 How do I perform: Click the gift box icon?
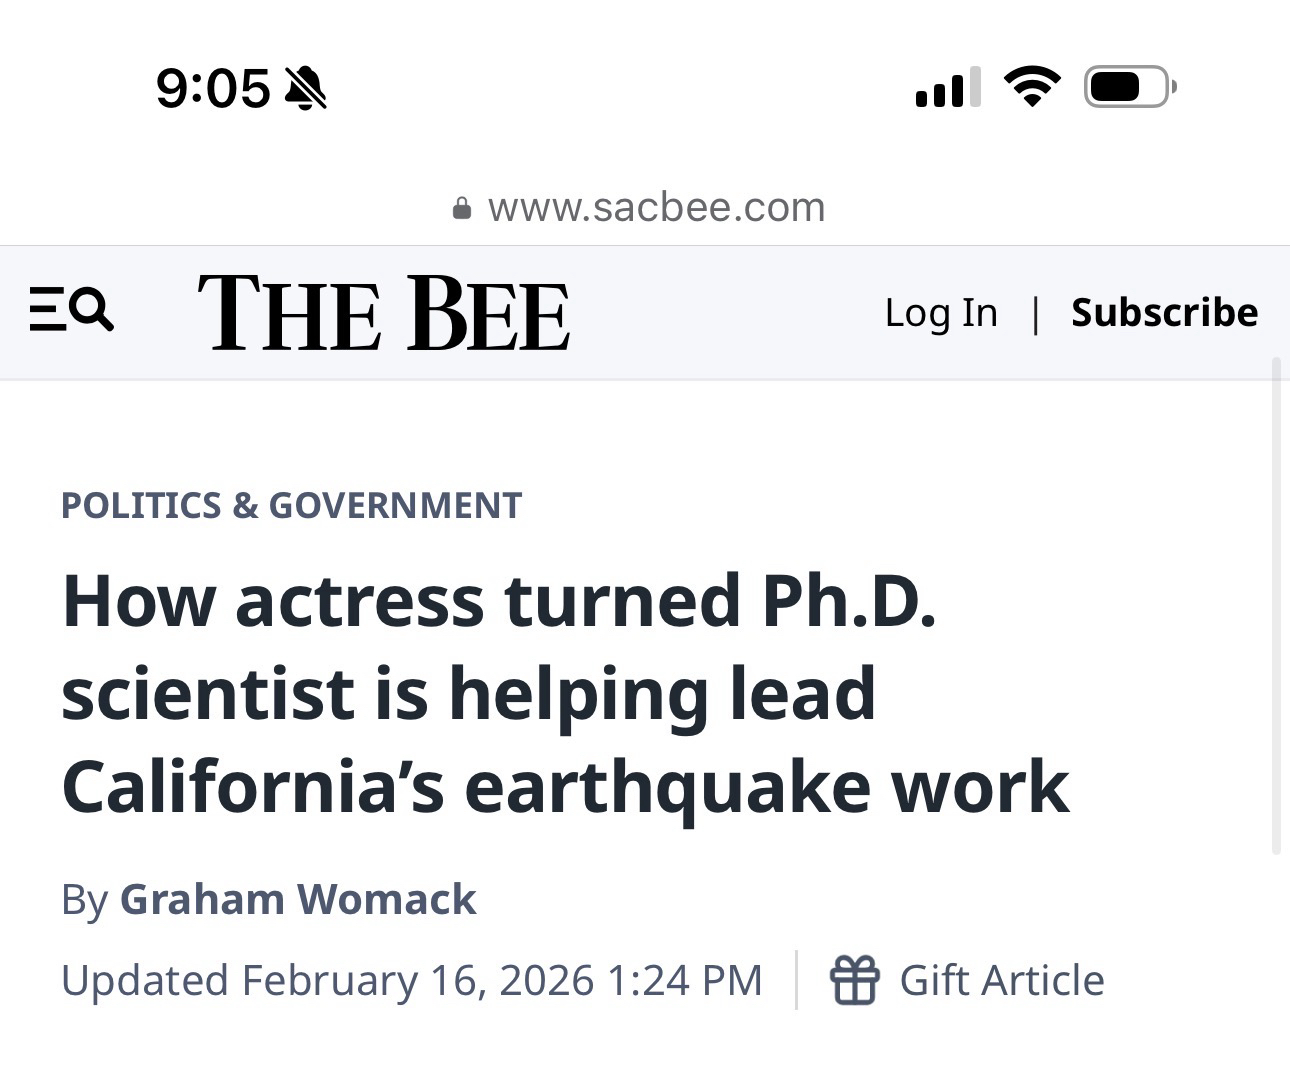point(855,980)
